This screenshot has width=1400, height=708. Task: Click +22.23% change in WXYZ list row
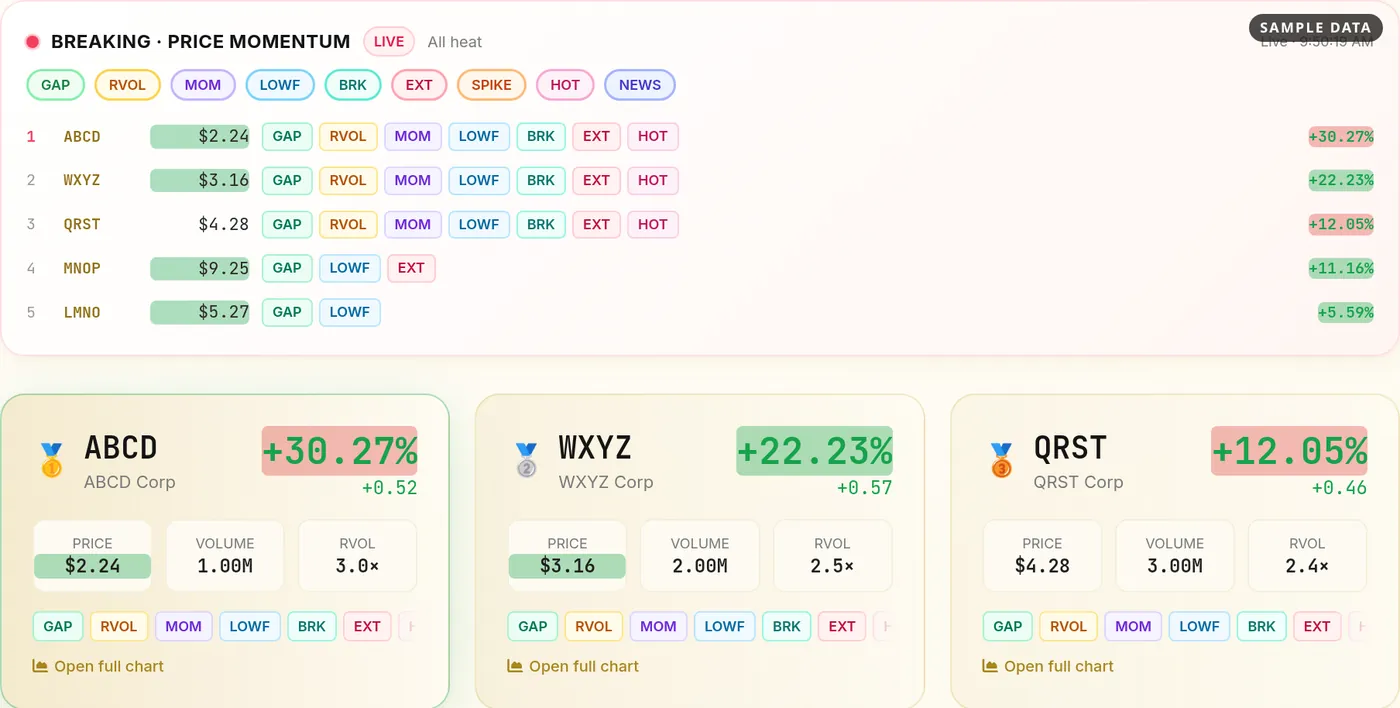click(1341, 181)
